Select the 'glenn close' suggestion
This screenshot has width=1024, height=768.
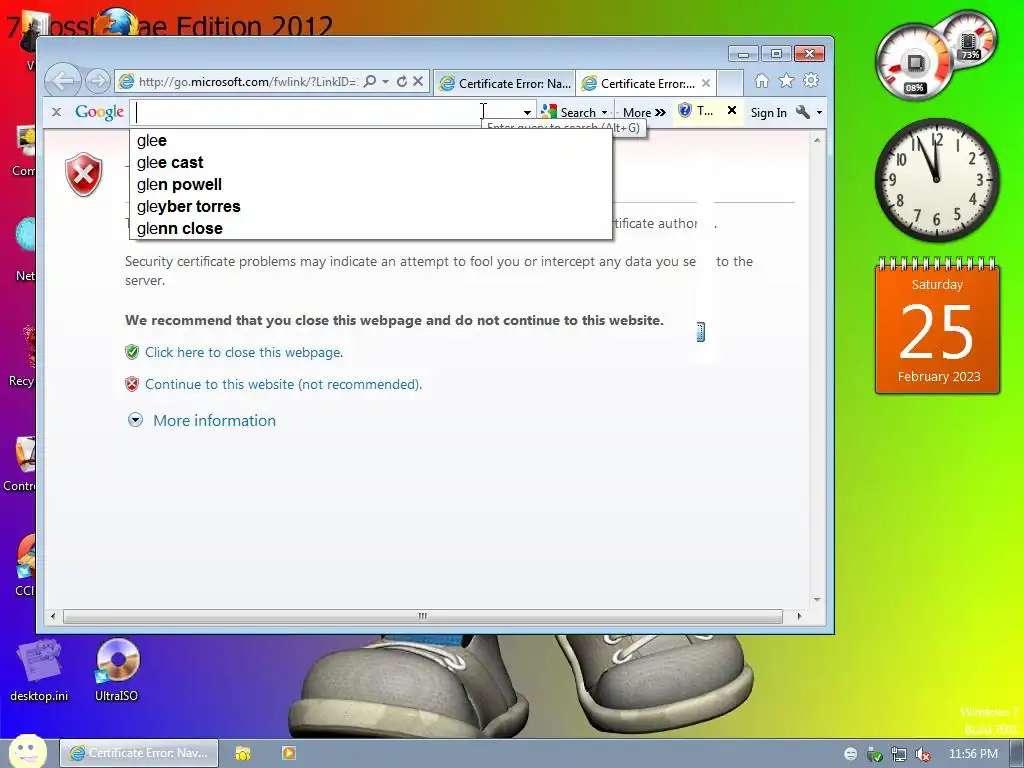(x=371, y=229)
